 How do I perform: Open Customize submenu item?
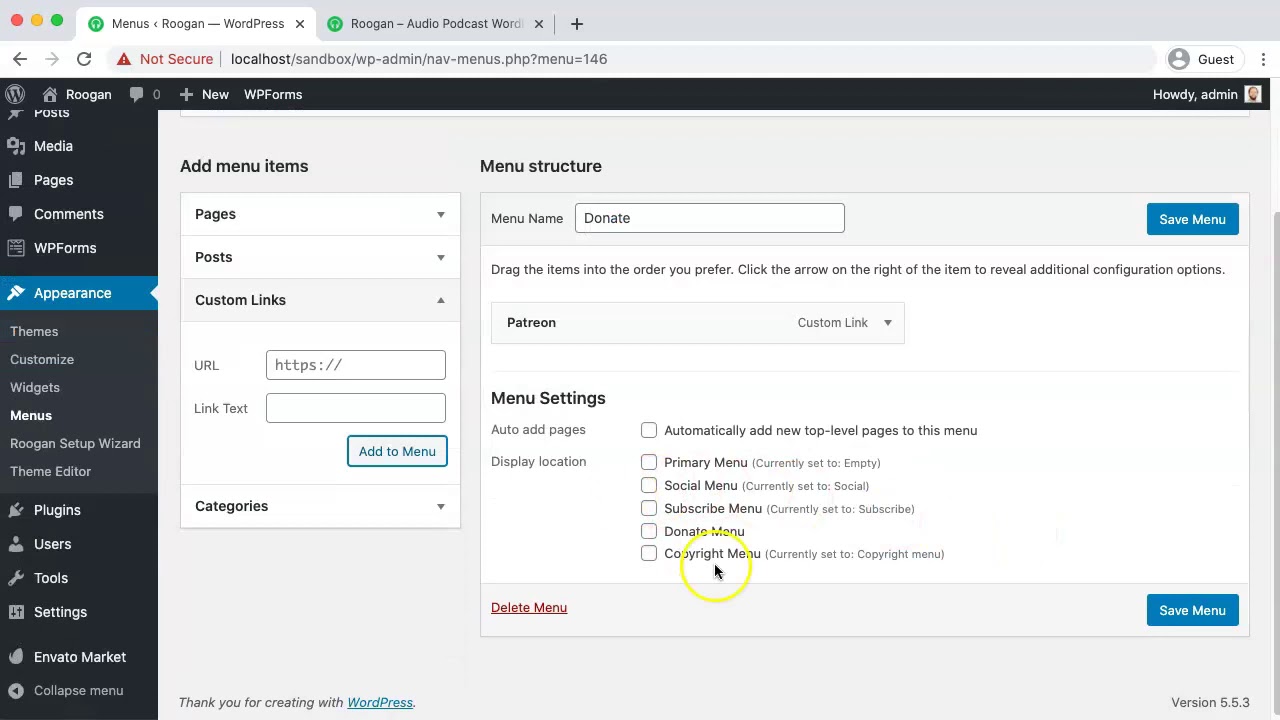[42, 359]
